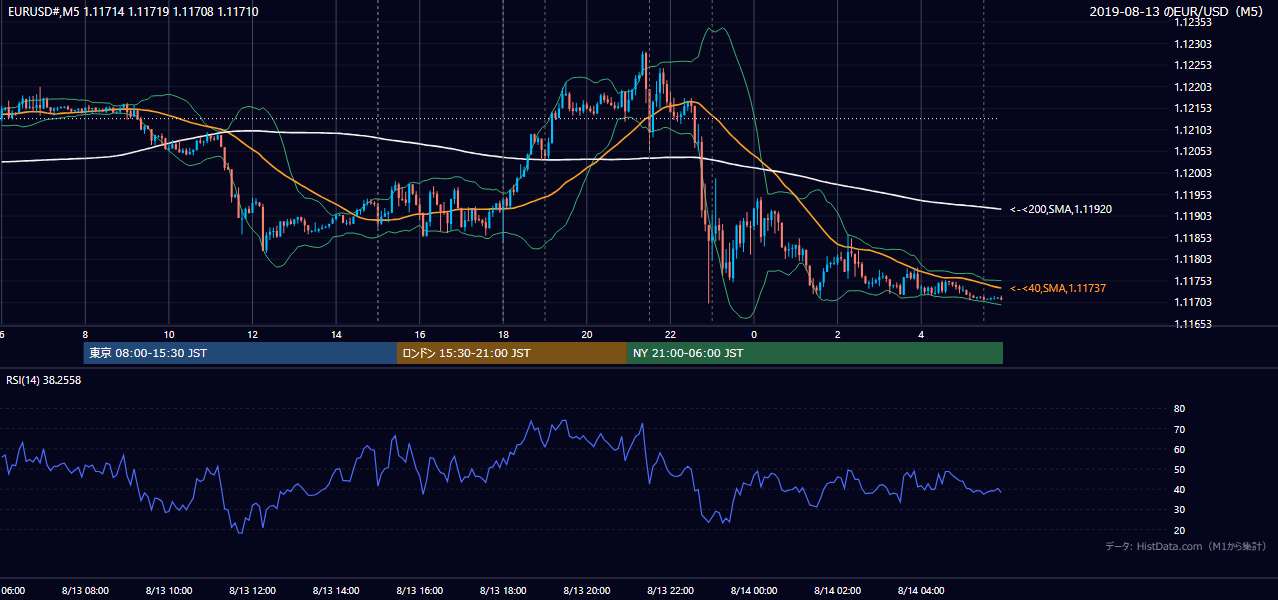Click price axis value 1.11653
This screenshot has height=600, width=1278.
pyautogui.click(x=1193, y=324)
